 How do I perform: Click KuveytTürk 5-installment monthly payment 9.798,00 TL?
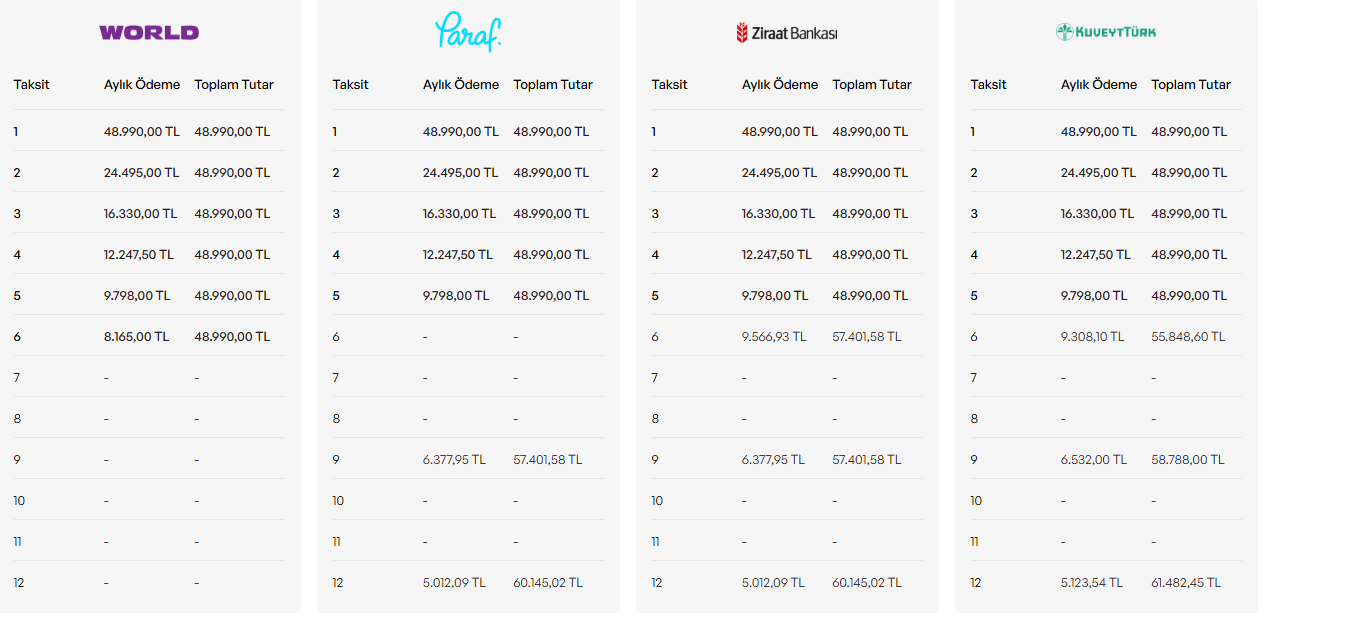pyautogui.click(x=1094, y=296)
